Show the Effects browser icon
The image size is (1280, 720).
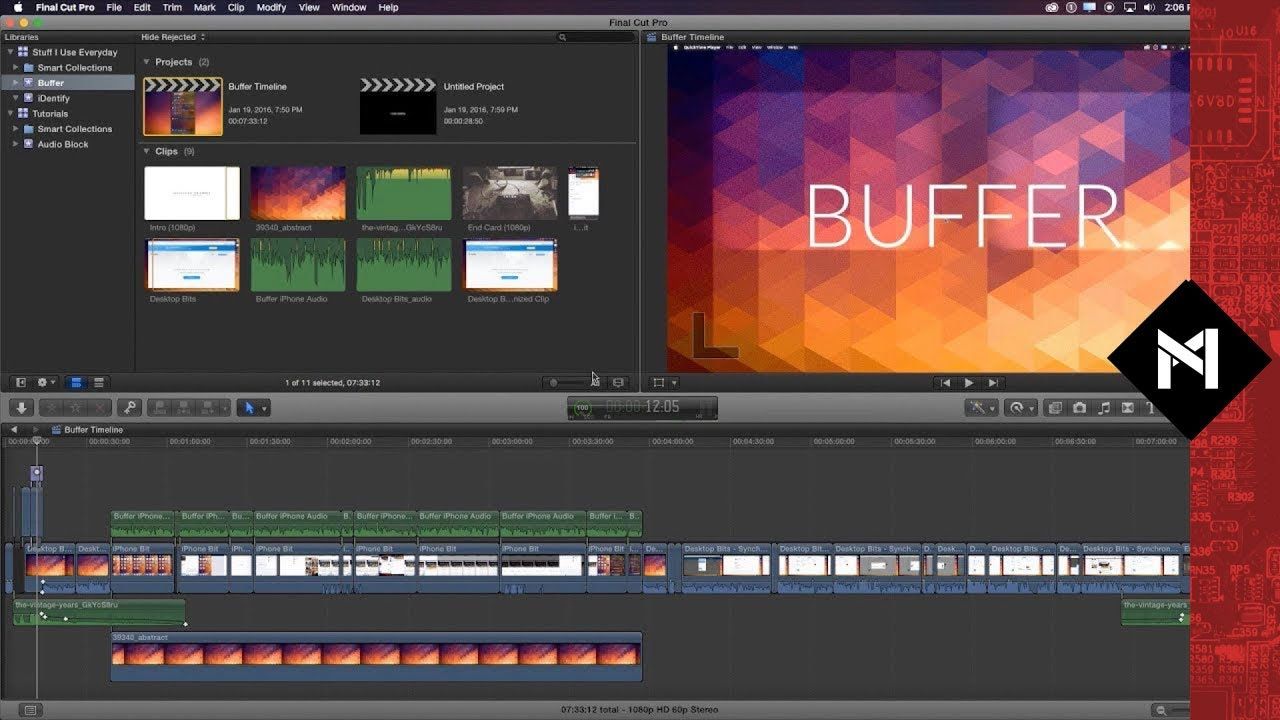pos(1054,408)
